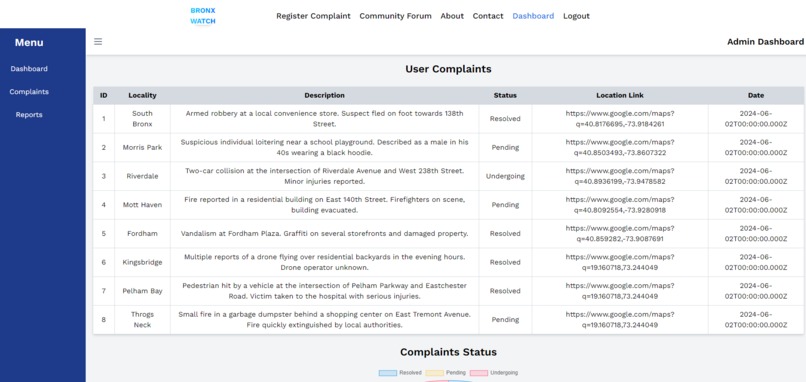Screen dimensions: 806x382
Task: Click the Locality column header
Action: click(142, 95)
